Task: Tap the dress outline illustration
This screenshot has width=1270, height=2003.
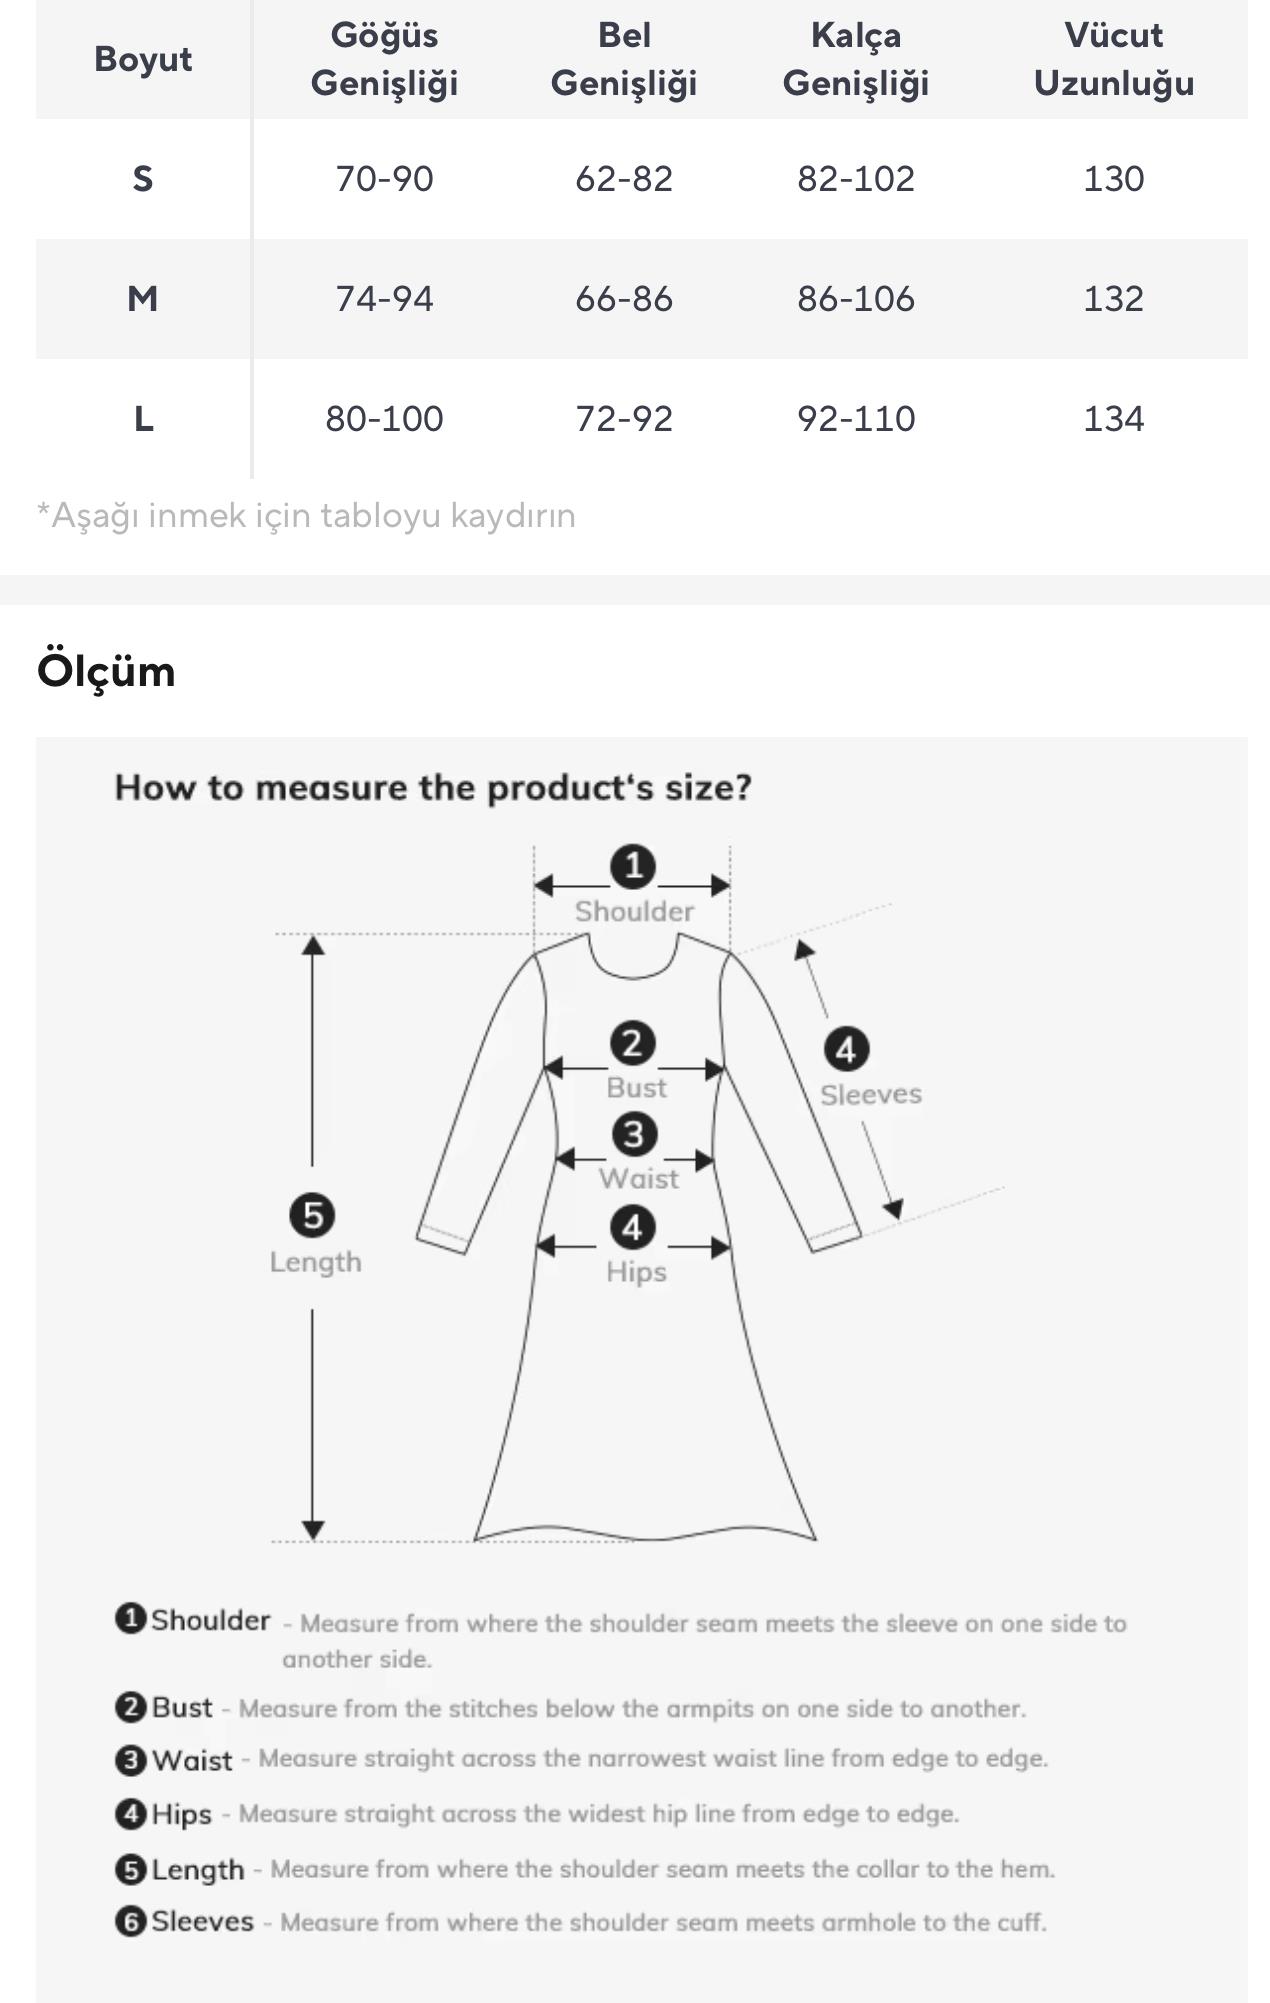Action: 640,1400
